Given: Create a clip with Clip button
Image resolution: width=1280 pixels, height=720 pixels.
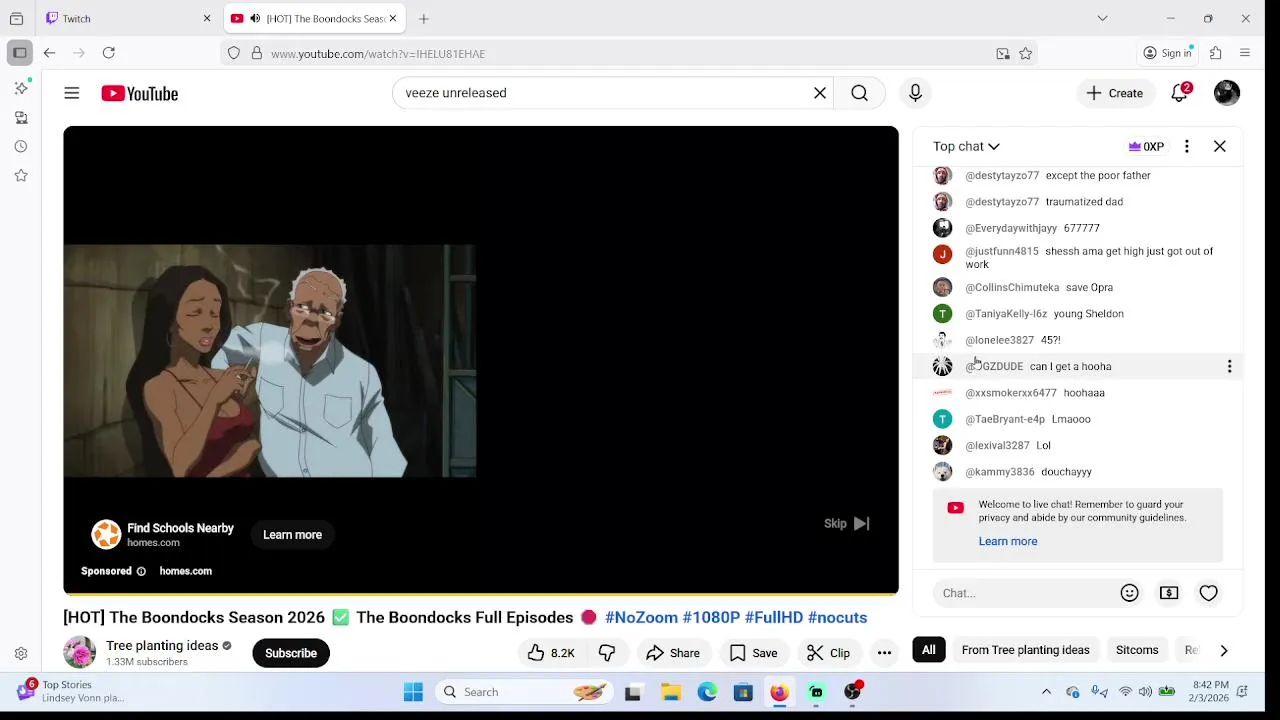Looking at the screenshot, I should (829, 653).
